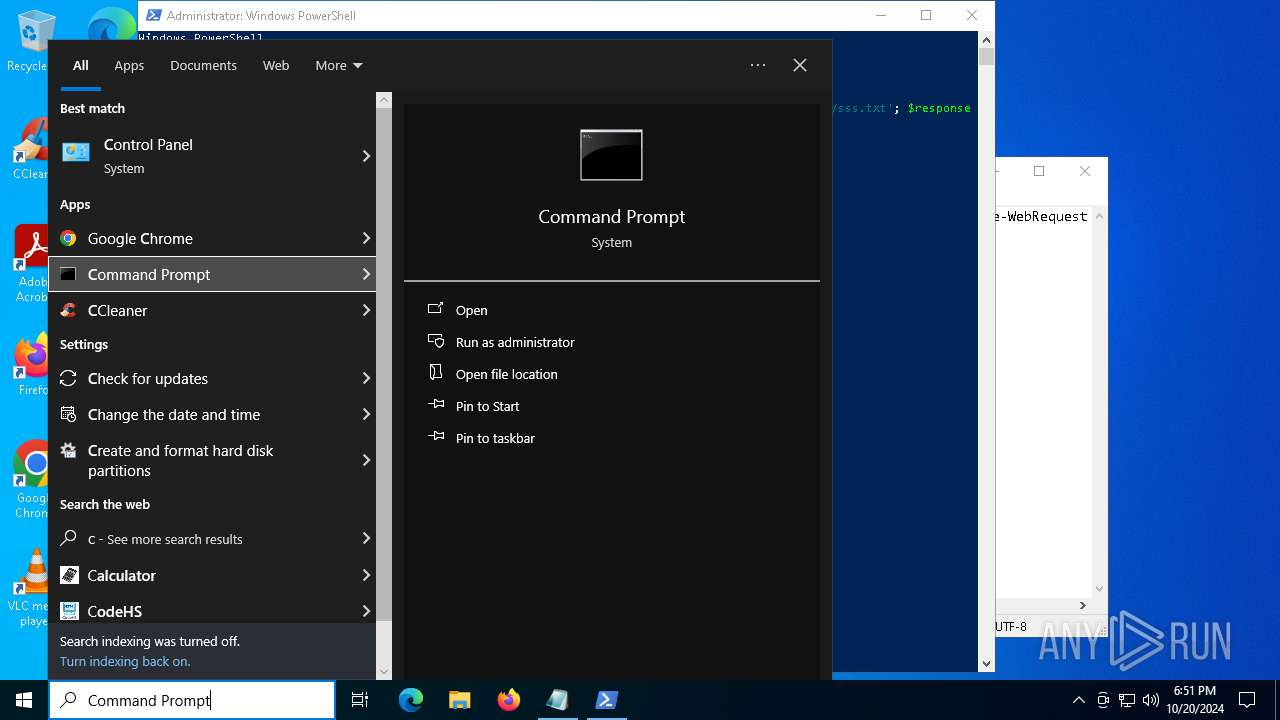The image size is (1280, 720).
Task: Select Pin to Start option
Action: 487,406
